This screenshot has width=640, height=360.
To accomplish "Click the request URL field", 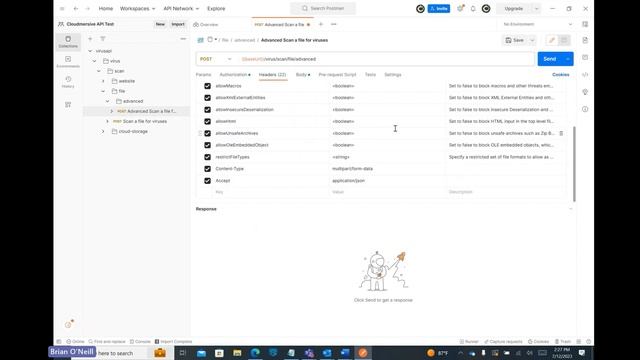I will (x=386, y=59).
